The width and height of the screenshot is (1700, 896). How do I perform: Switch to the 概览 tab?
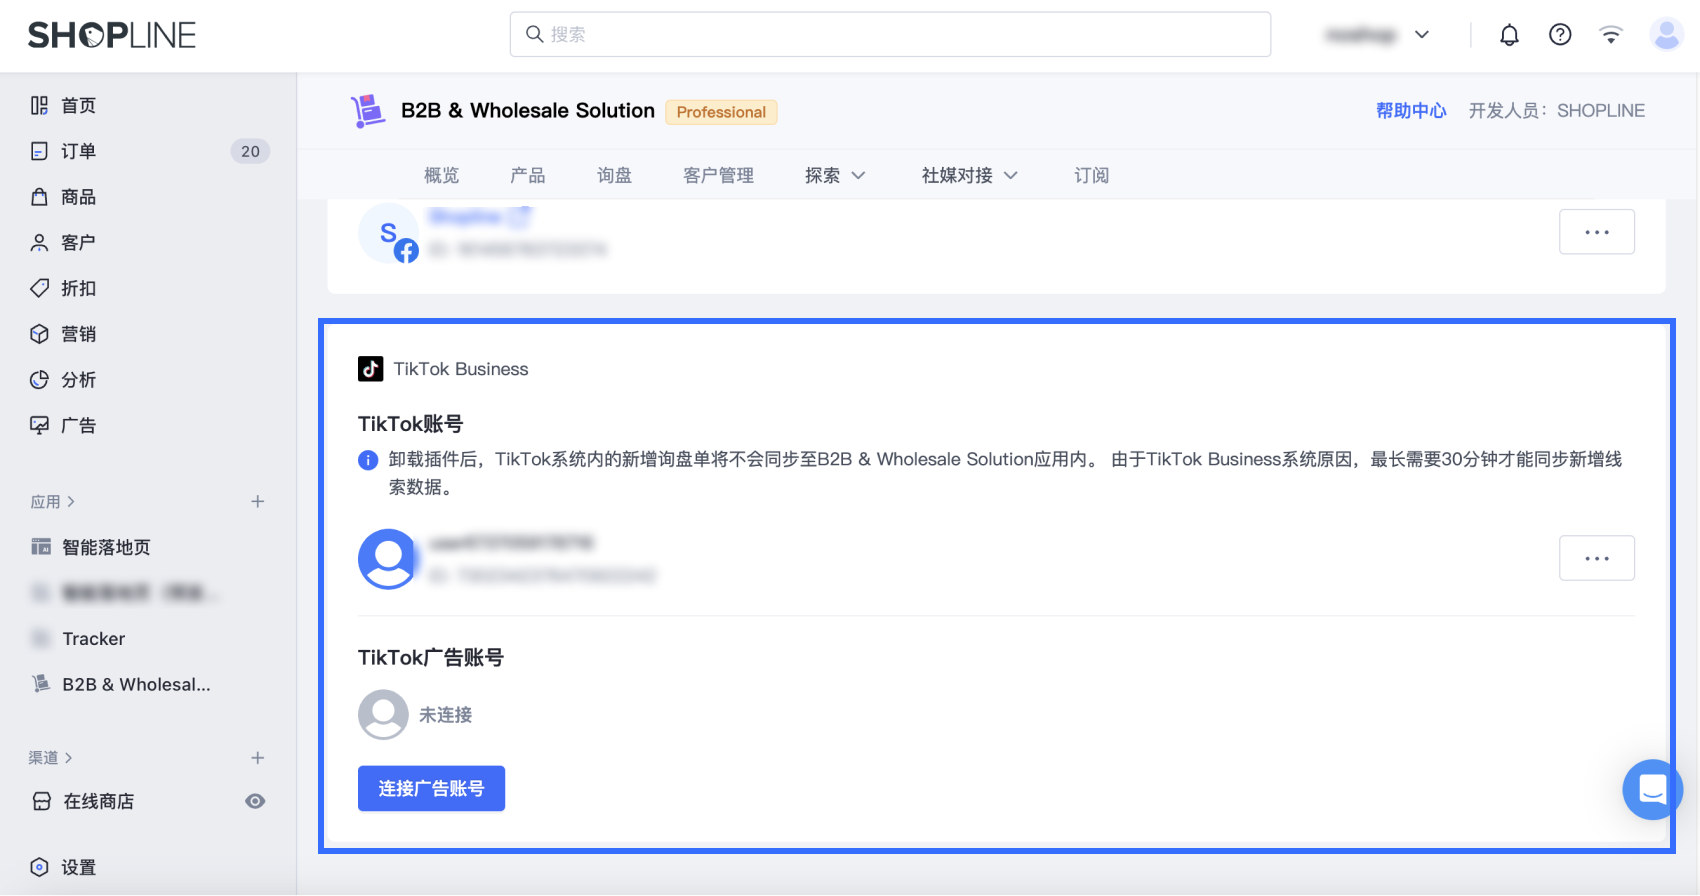point(441,175)
